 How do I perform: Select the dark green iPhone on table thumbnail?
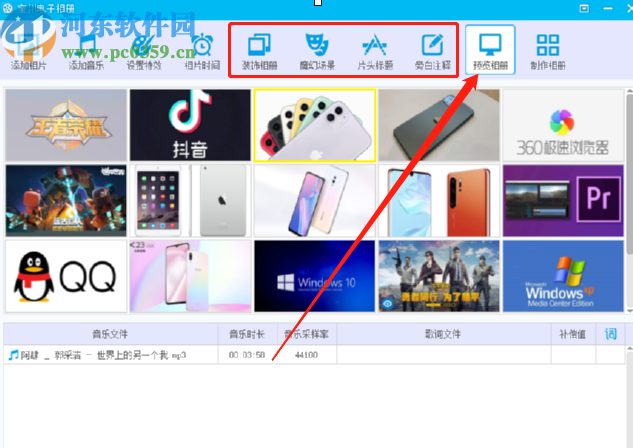point(439,125)
